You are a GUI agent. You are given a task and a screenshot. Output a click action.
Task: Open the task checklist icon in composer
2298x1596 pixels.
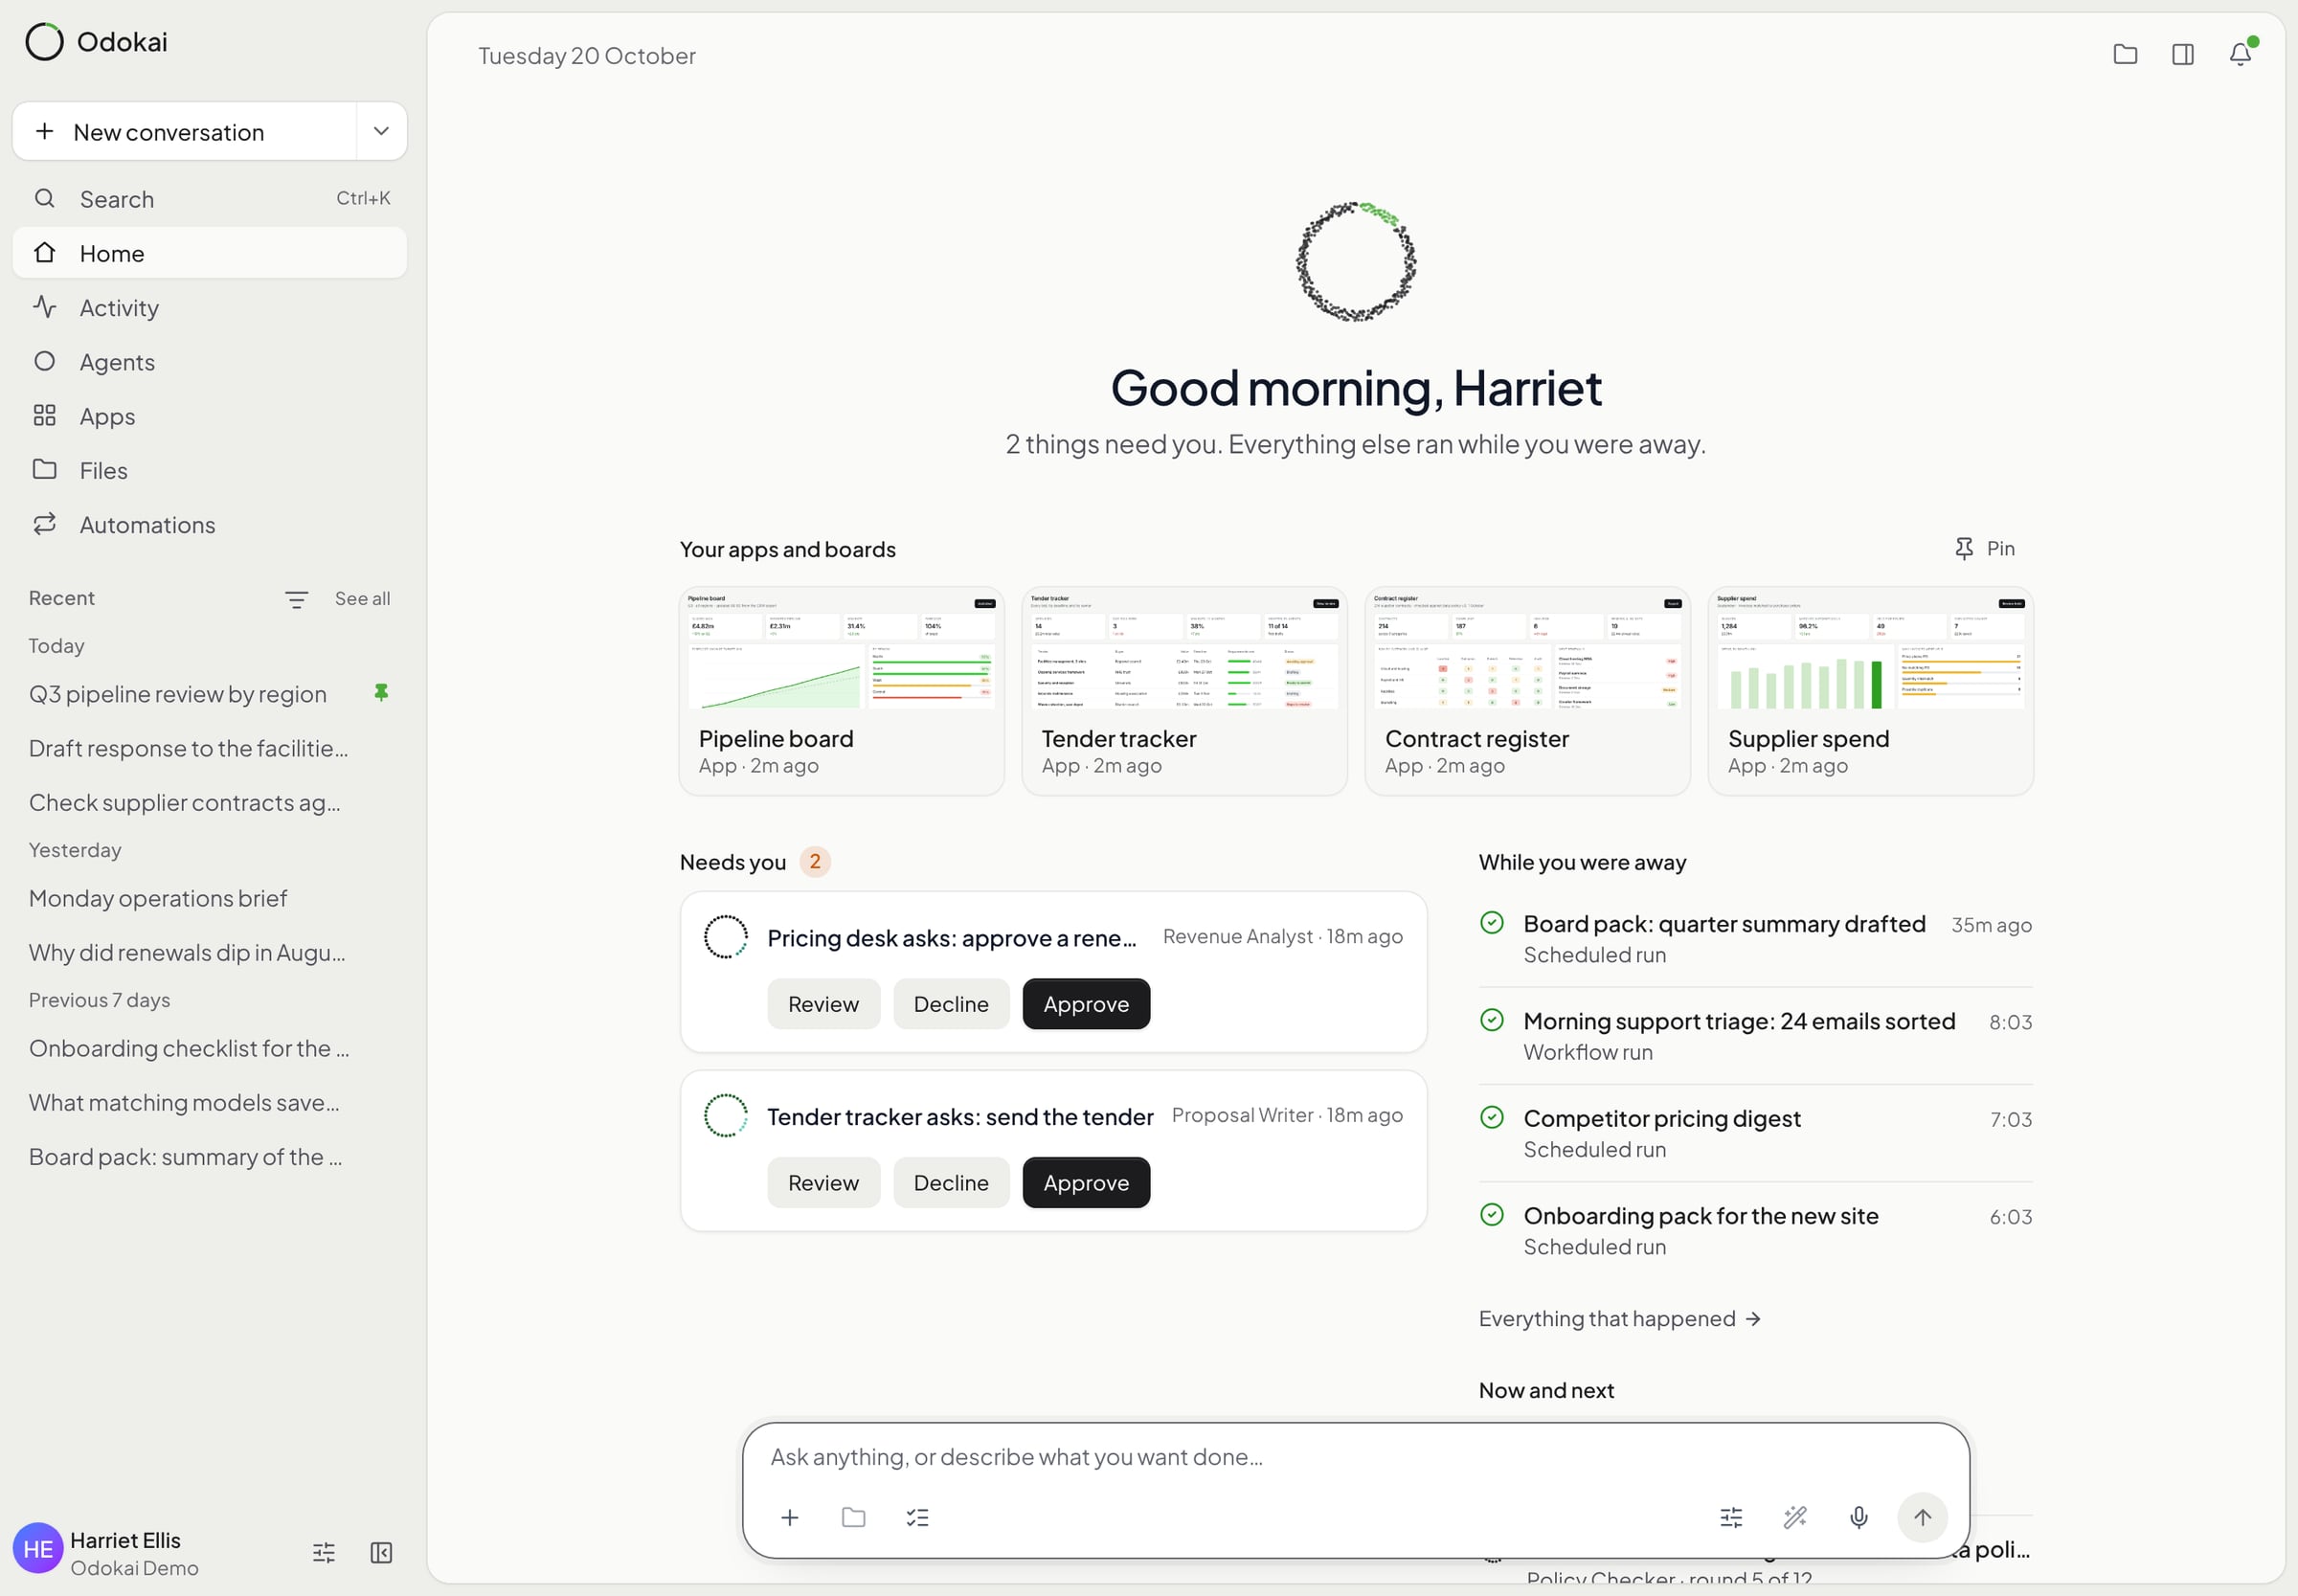[x=917, y=1517]
